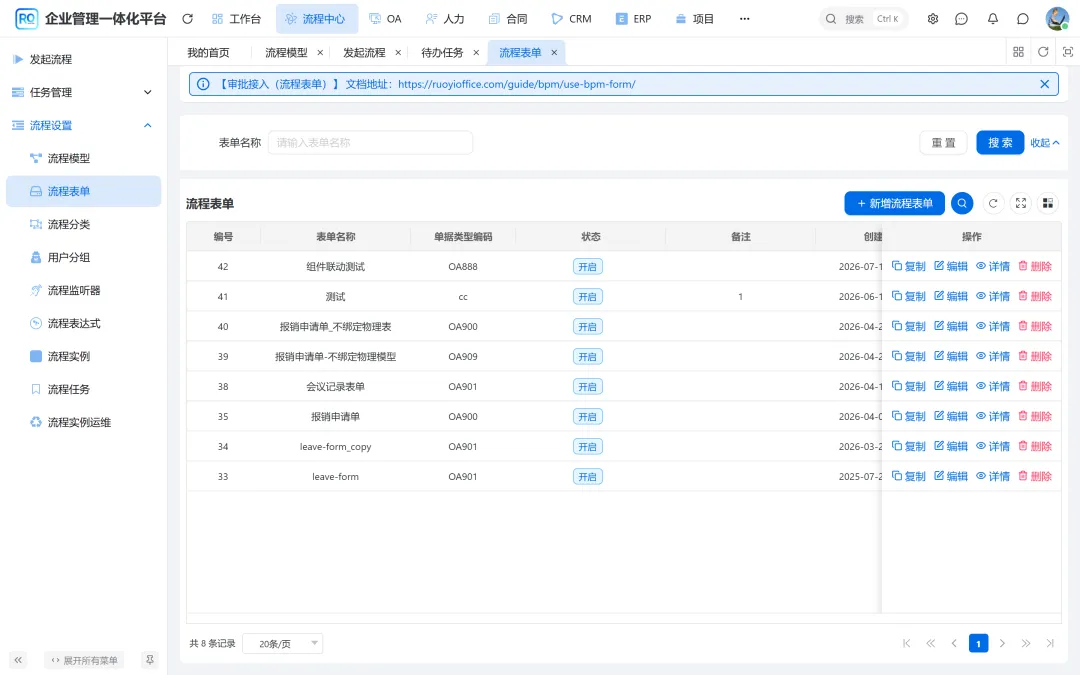The image size is (1080, 675).
Task: Jump to last page arrow
Action: click(x=1050, y=643)
